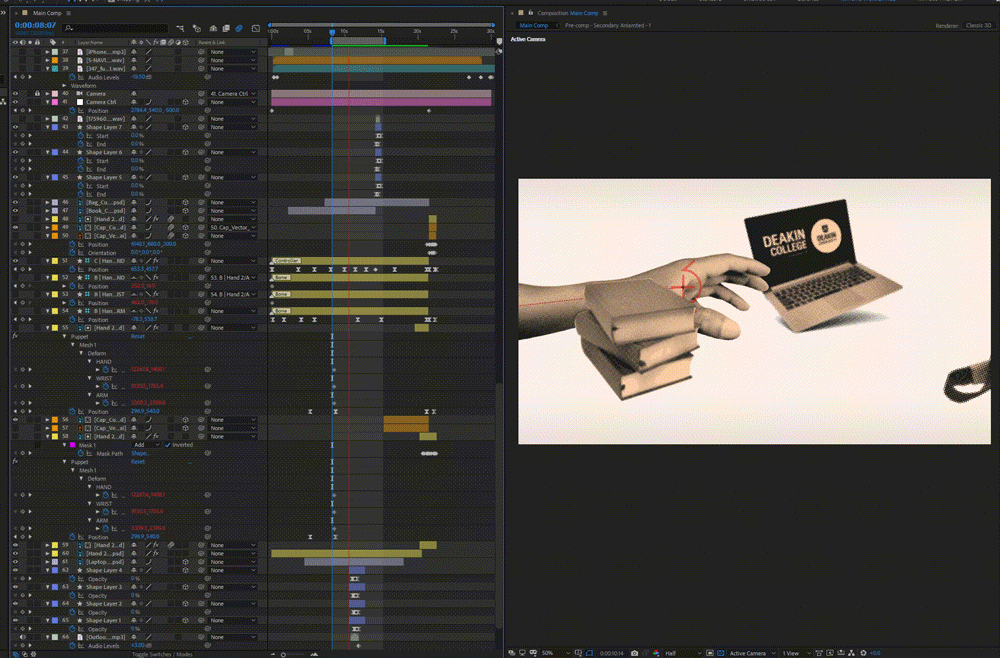Expand the Waveform property
The height and width of the screenshot is (658, 1000).
click(x=64, y=85)
